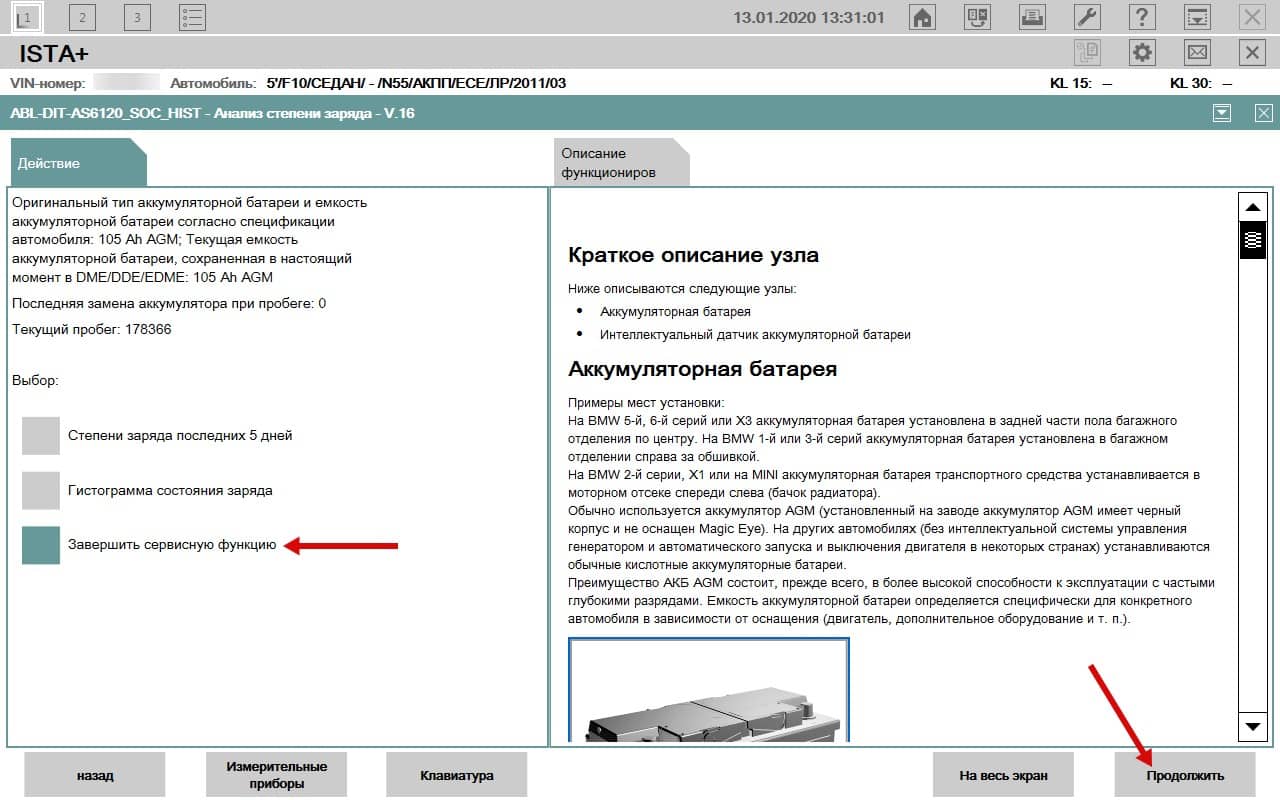Image resolution: width=1280 pixels, height=800 pixels.
Task: Switch to operation tab 3
Action: click(x=137, y=16)
